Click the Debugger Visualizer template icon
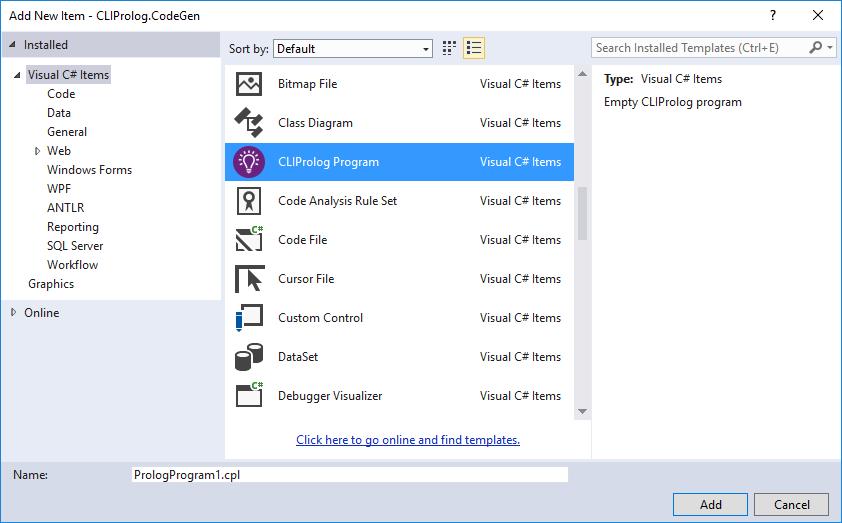 pos(249,395)
